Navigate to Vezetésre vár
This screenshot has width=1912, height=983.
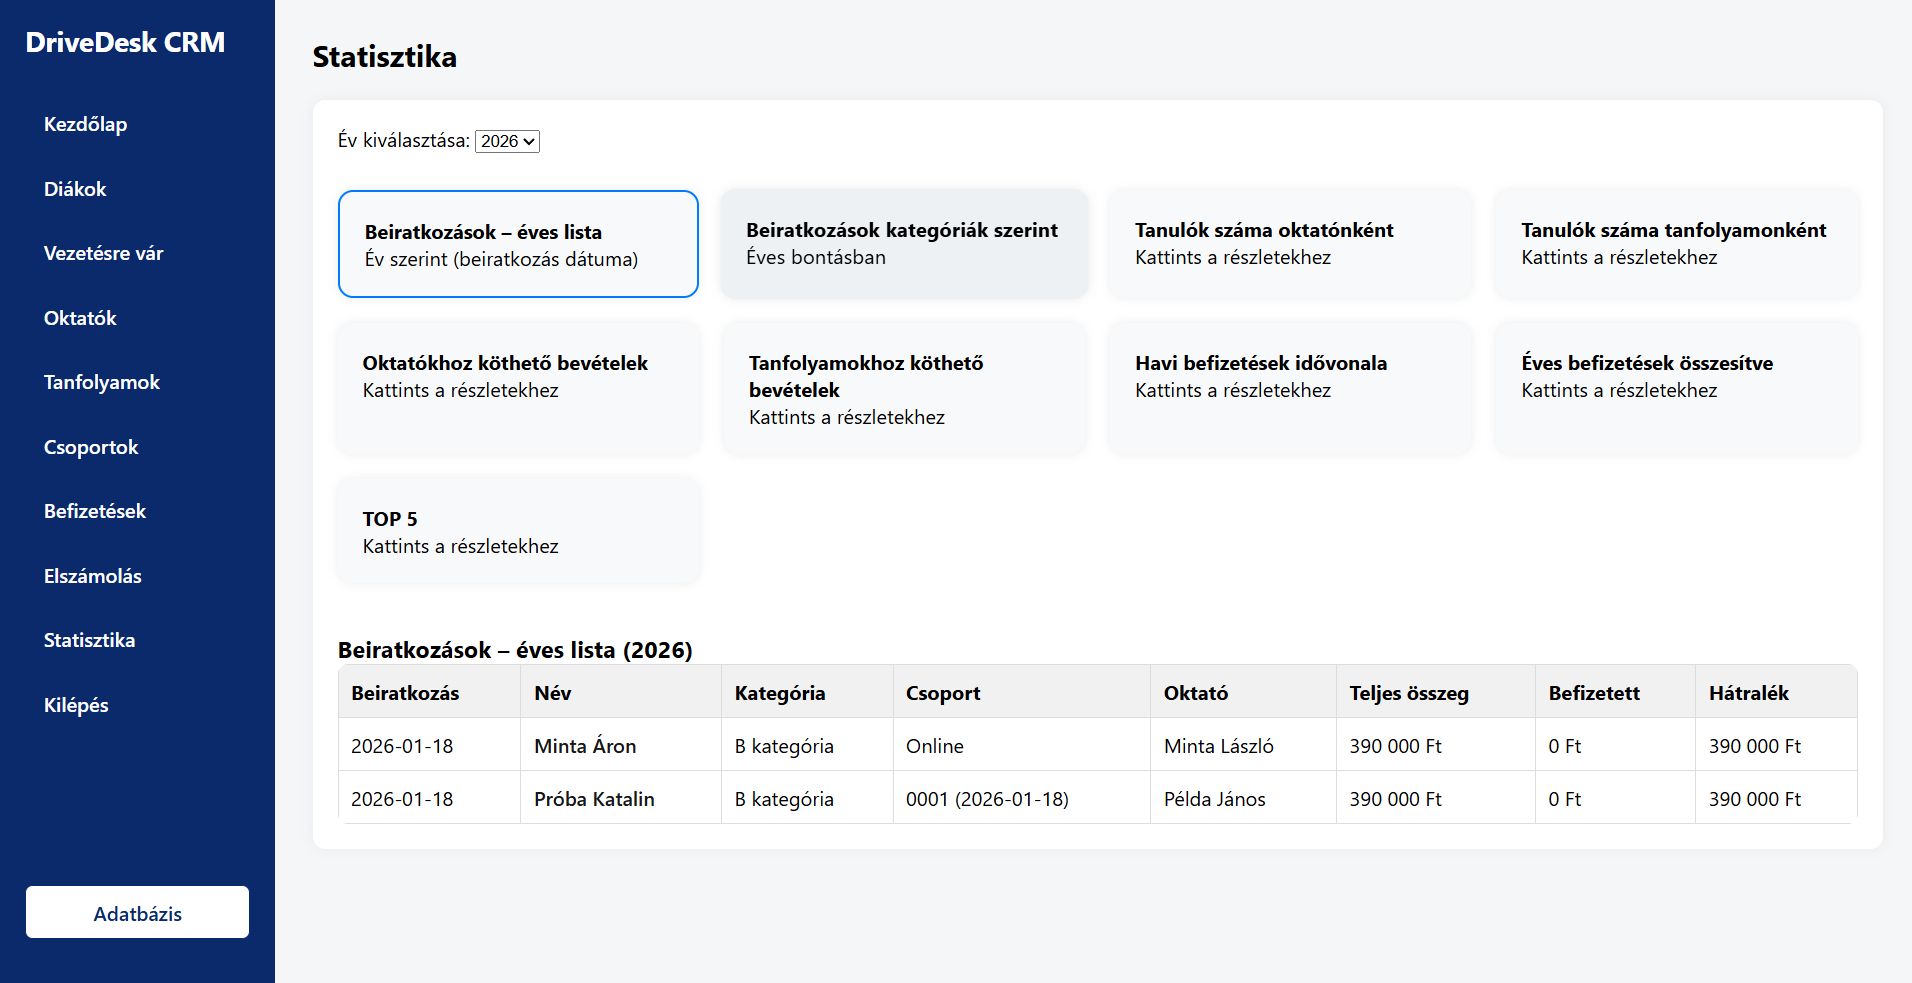[x=103, y=254]
